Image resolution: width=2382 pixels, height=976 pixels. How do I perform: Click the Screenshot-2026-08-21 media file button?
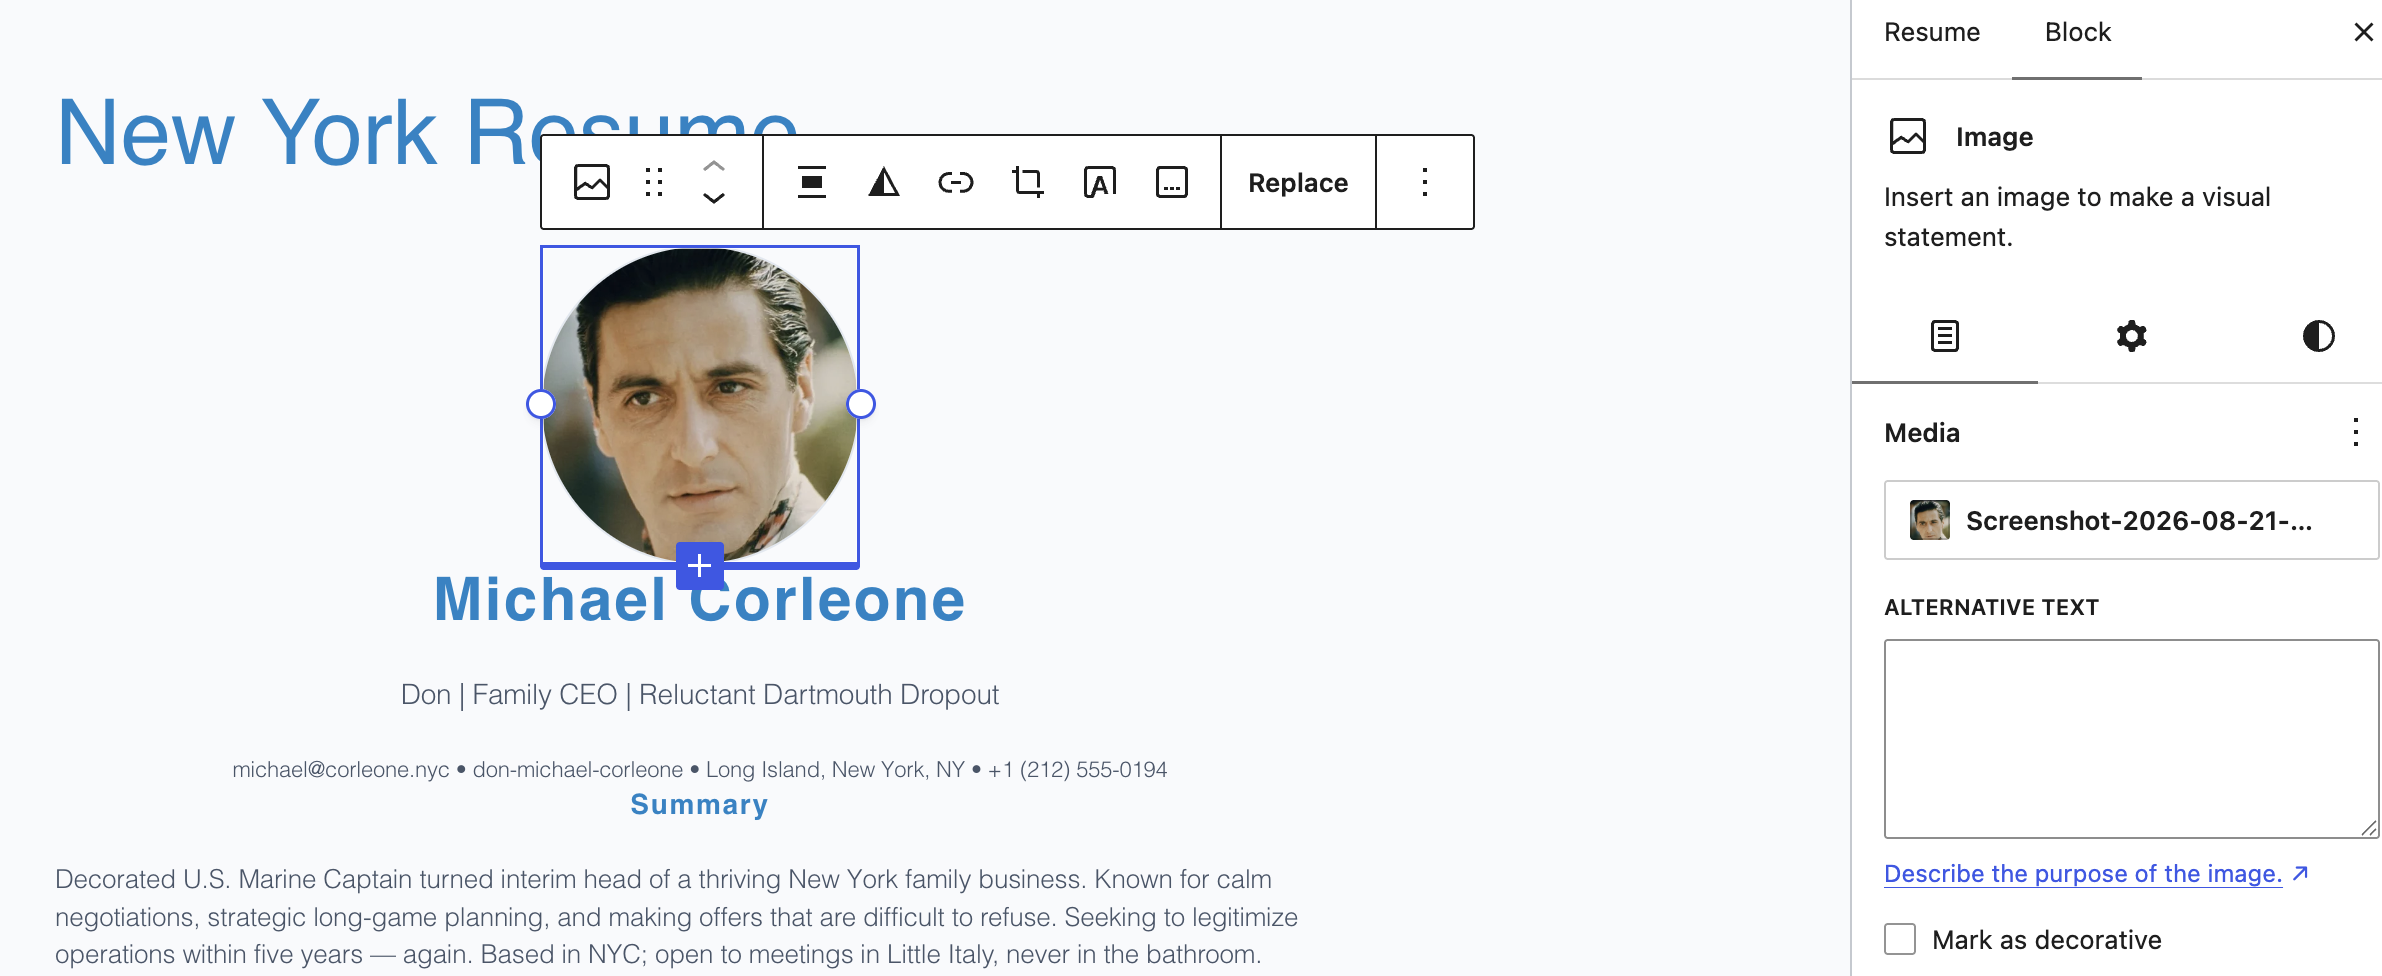2131,520
